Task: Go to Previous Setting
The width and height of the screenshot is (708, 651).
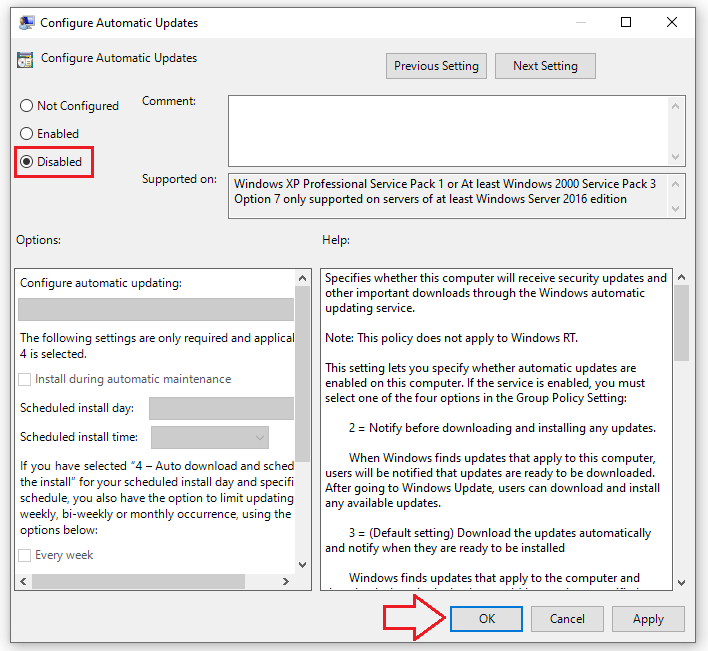Action: pyautogui.click(x=436, y=66)
